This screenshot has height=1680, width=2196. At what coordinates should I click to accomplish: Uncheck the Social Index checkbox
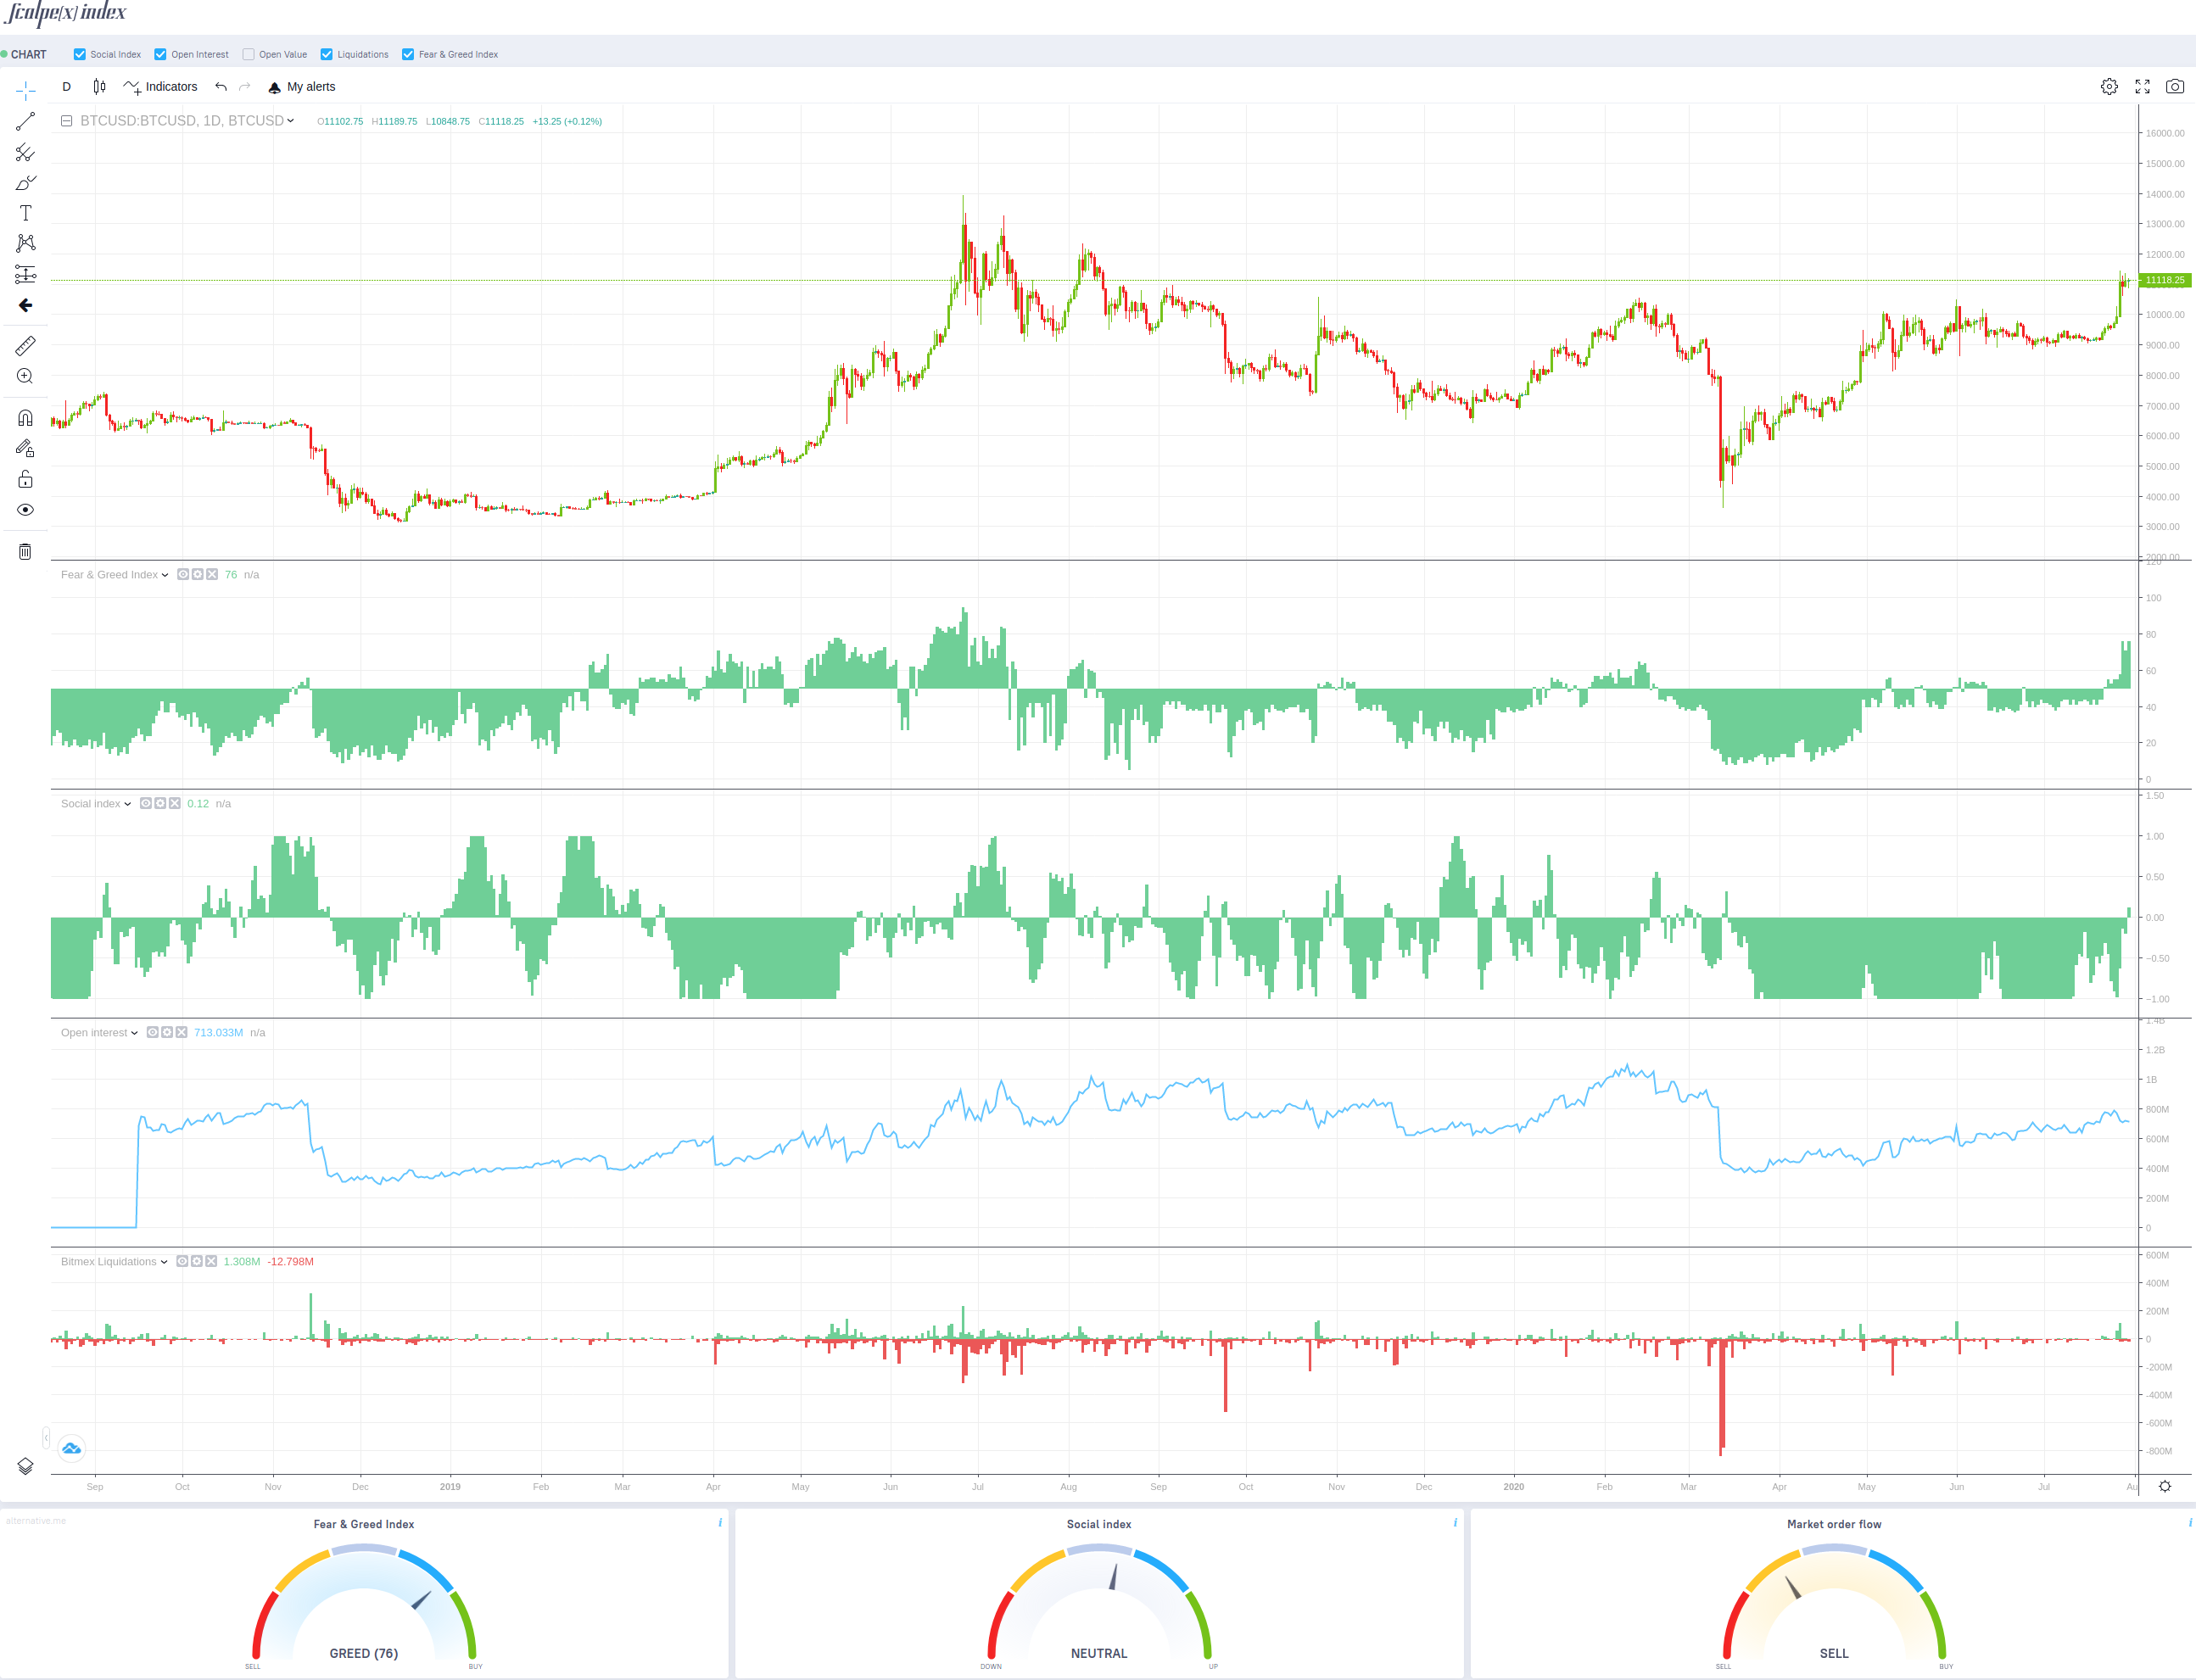[x=80, y=55]
